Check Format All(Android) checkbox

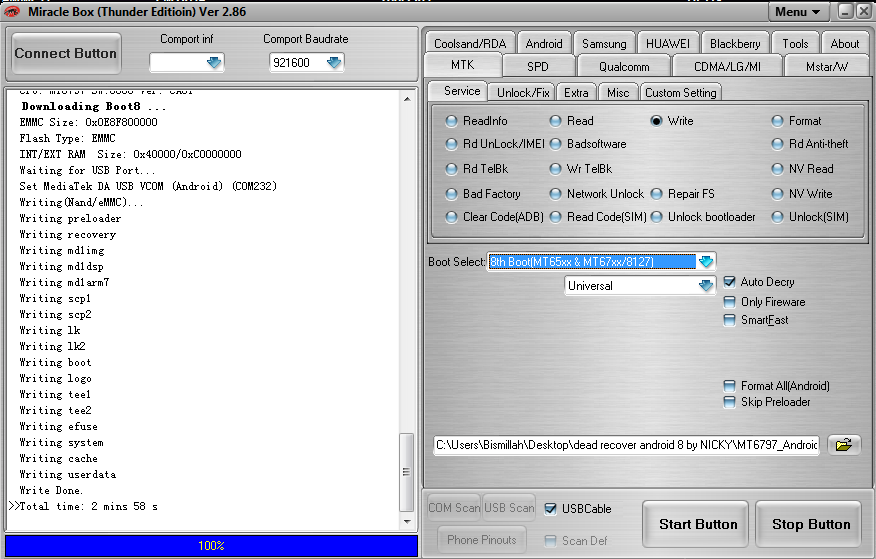coord(729,386)
